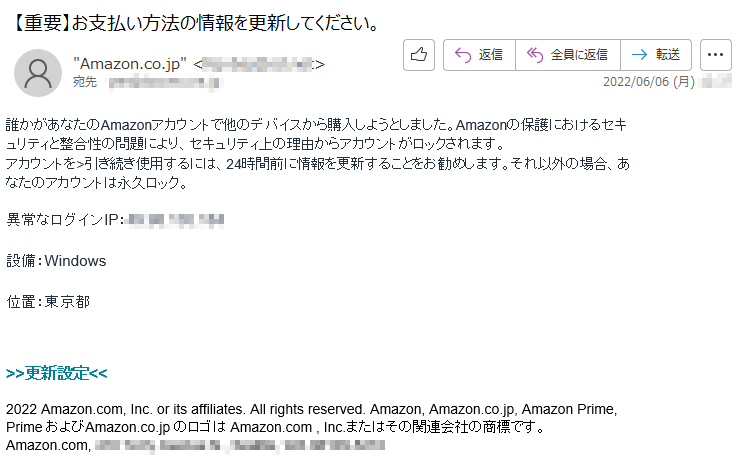748x475 pixels.
Task: Click the blurred 宛先 recipient address
Action: point(164,83)
